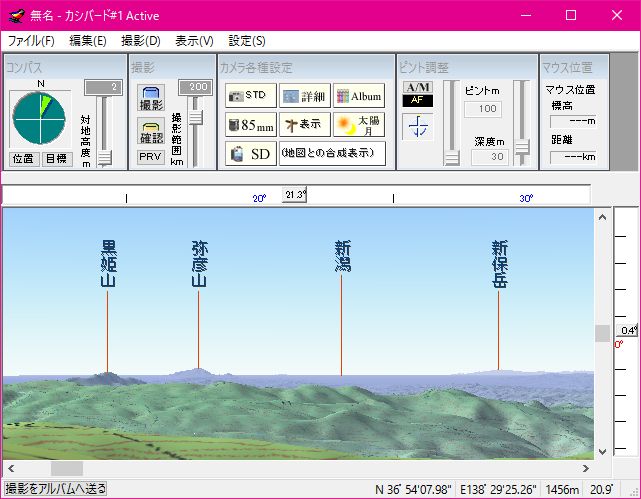
Task: Click the 撮影範囲 km range slider
Action: point(196,125)
